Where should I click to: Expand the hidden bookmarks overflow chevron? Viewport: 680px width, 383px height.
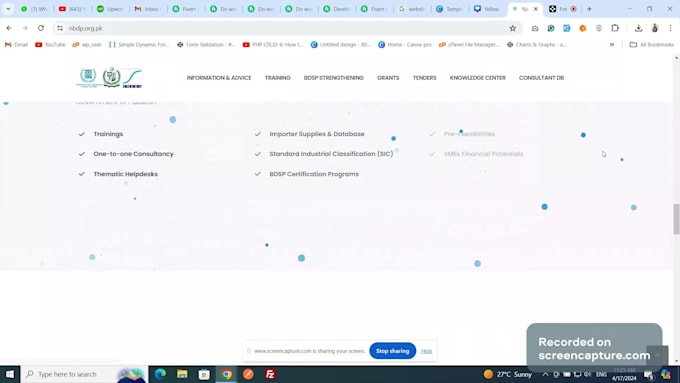612,44
